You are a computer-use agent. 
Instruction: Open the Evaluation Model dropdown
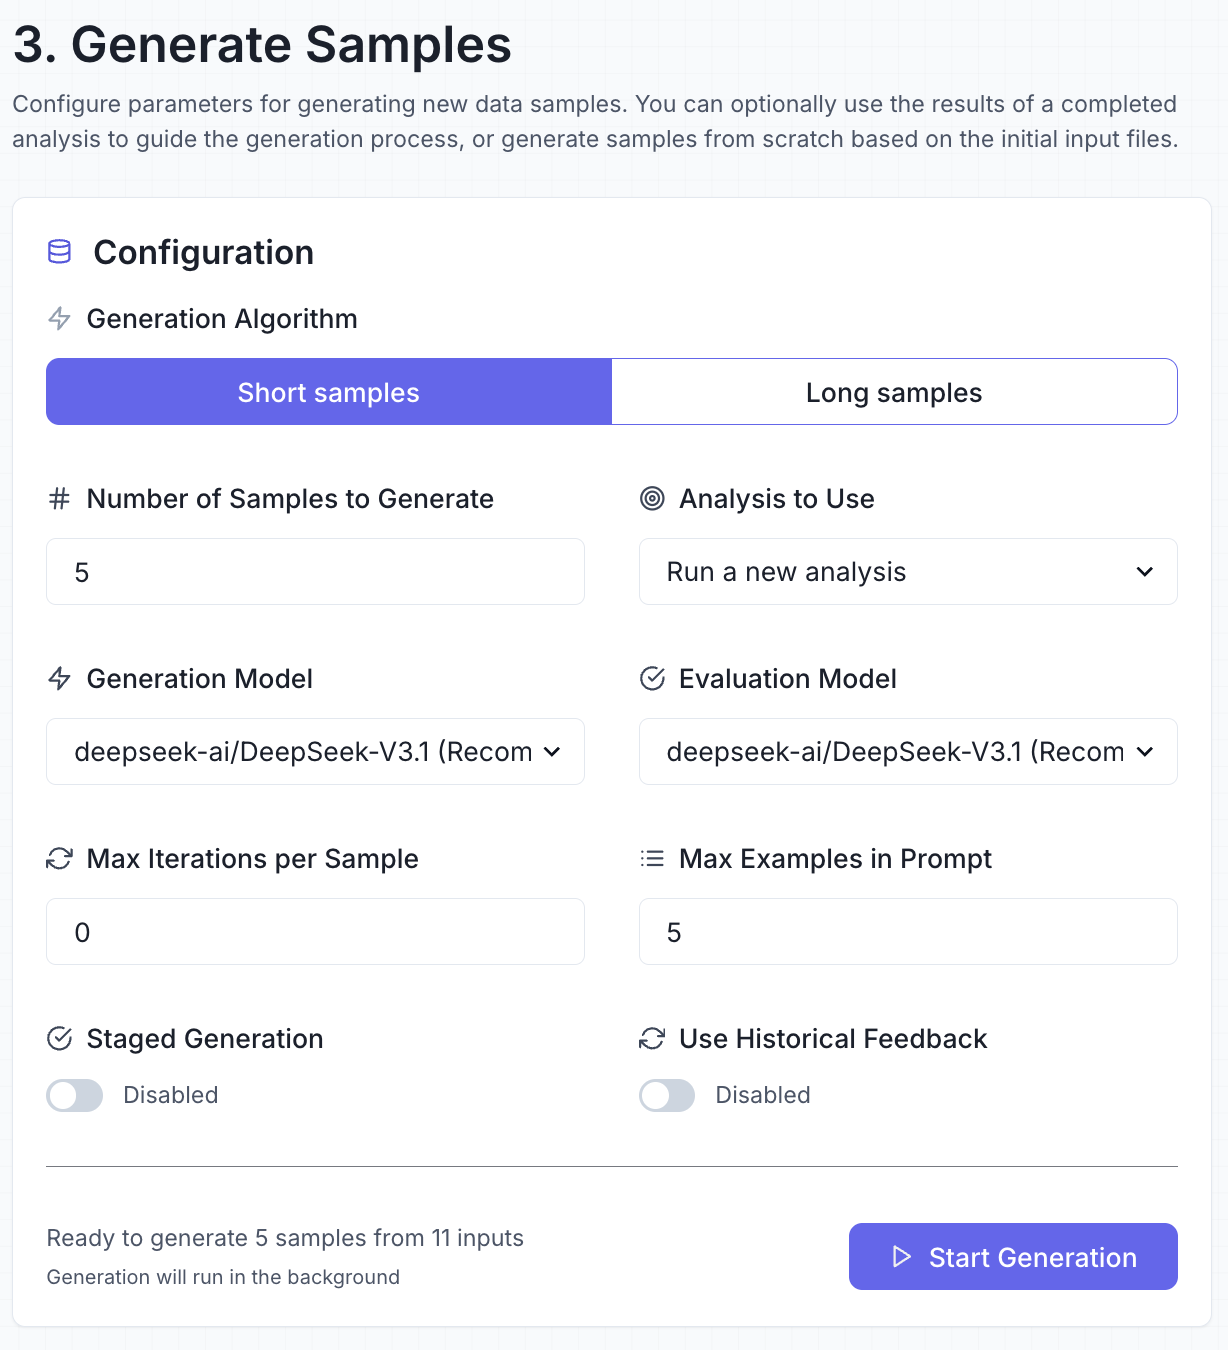[907, 751]
